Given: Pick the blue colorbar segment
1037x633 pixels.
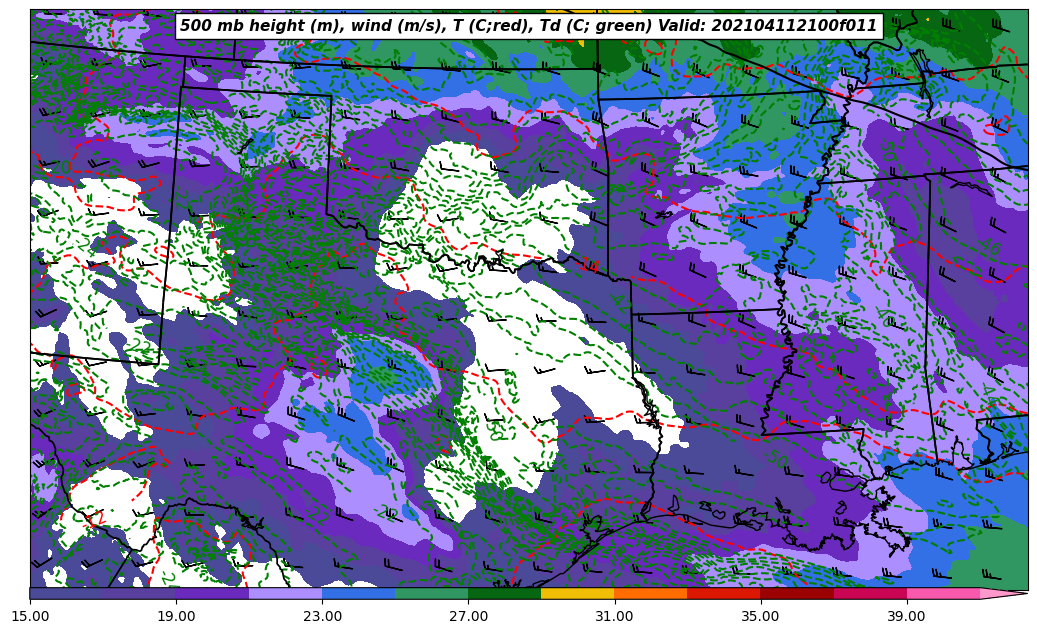Looking at the screenshot, I should (358, 593).
